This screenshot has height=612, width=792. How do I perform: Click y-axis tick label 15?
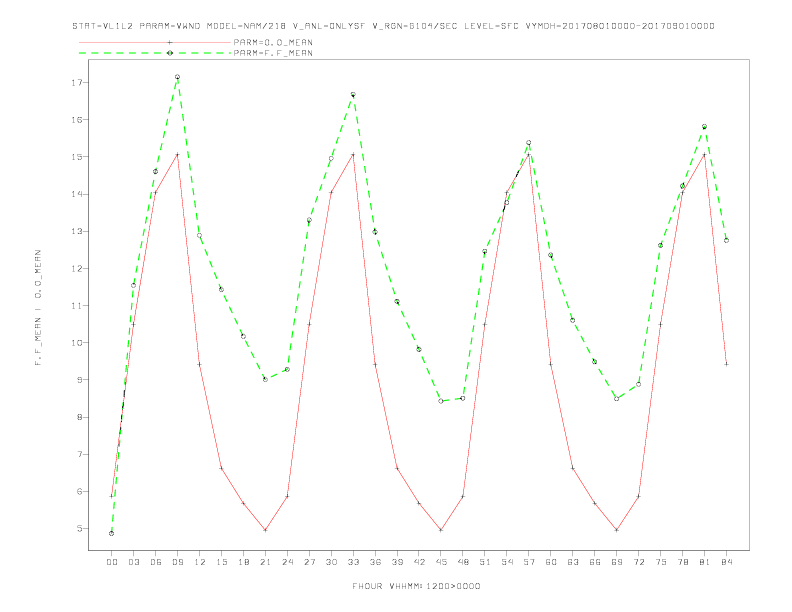click(77, 157)
